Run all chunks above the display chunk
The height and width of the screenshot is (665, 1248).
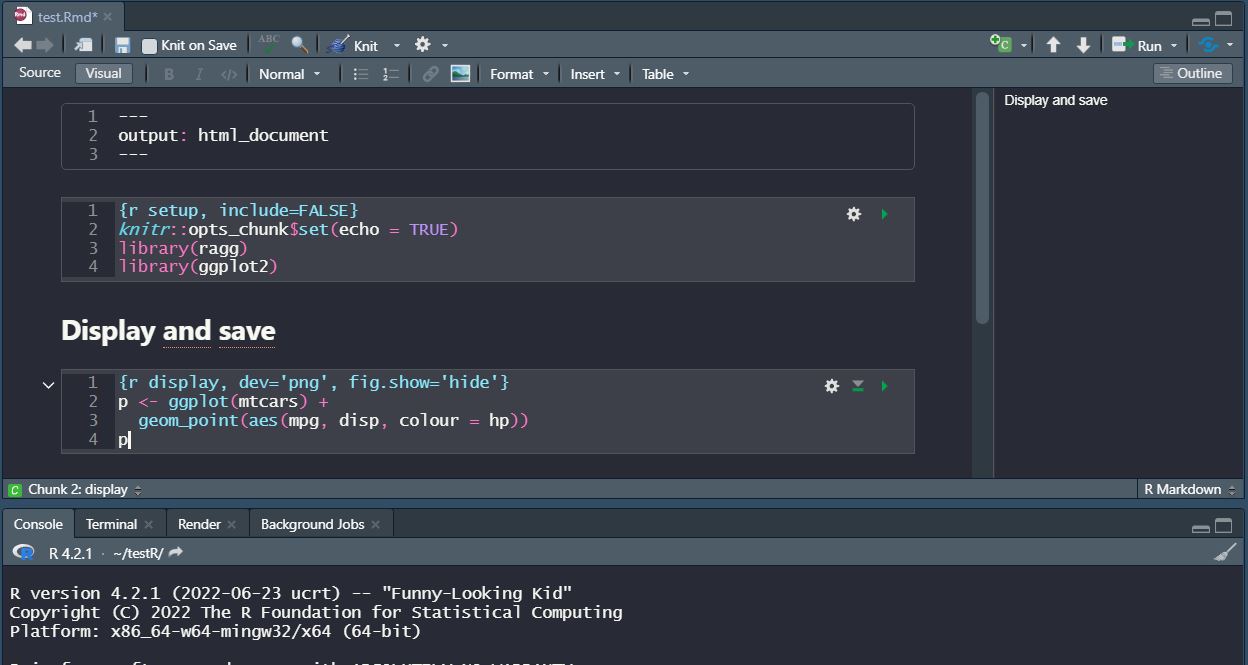pos(858,385)
